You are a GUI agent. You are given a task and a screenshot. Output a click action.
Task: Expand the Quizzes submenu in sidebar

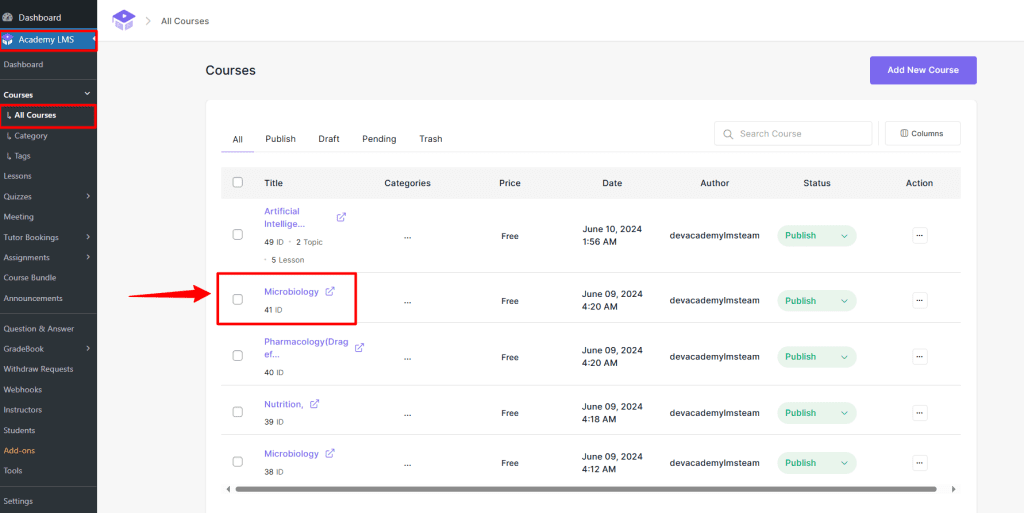pos(89,197)
